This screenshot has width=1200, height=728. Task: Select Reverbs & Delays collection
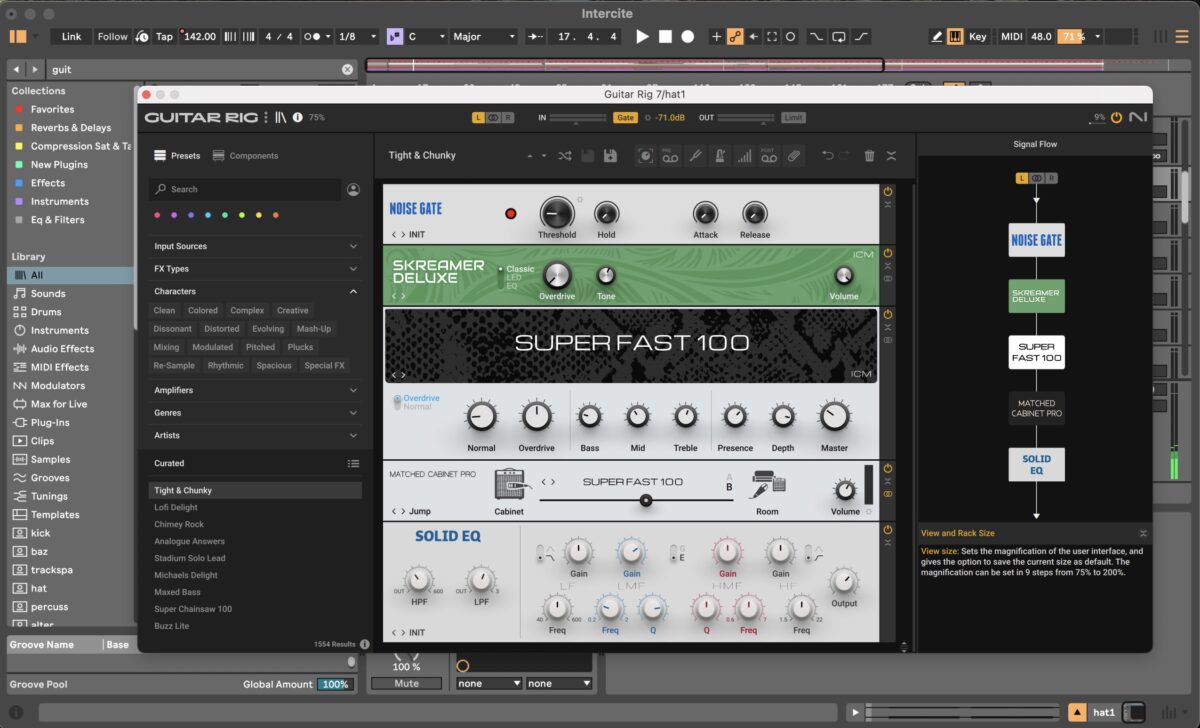click(x=71, y=128)
